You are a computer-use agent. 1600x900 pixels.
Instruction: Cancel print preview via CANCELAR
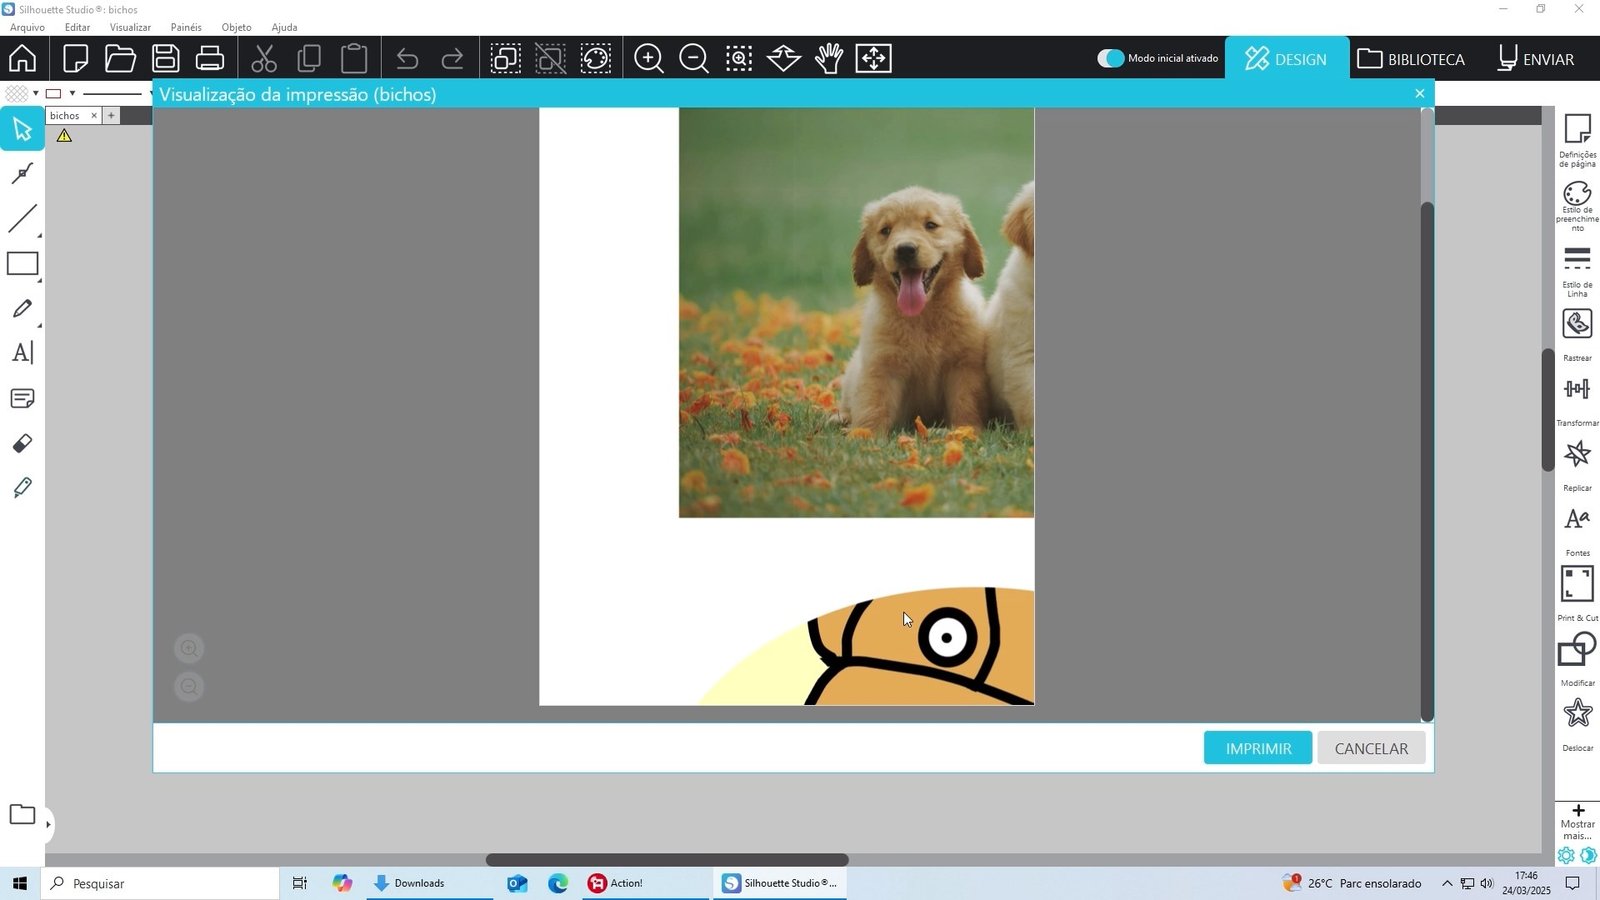[1371, 748]
